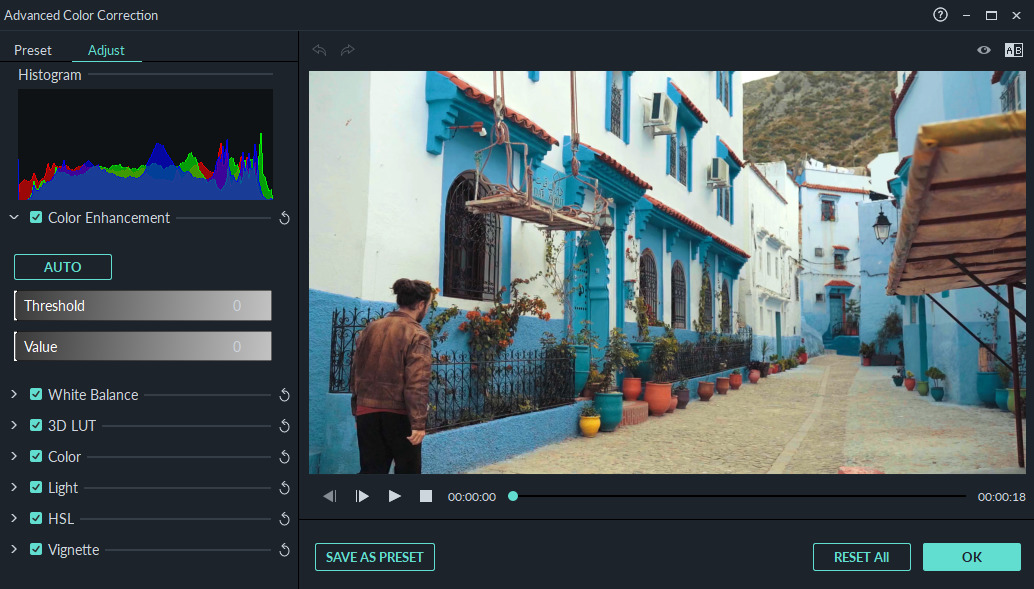
Task: Uncheck the 3D LUT checkbox
Action: (x=34, y=425)
